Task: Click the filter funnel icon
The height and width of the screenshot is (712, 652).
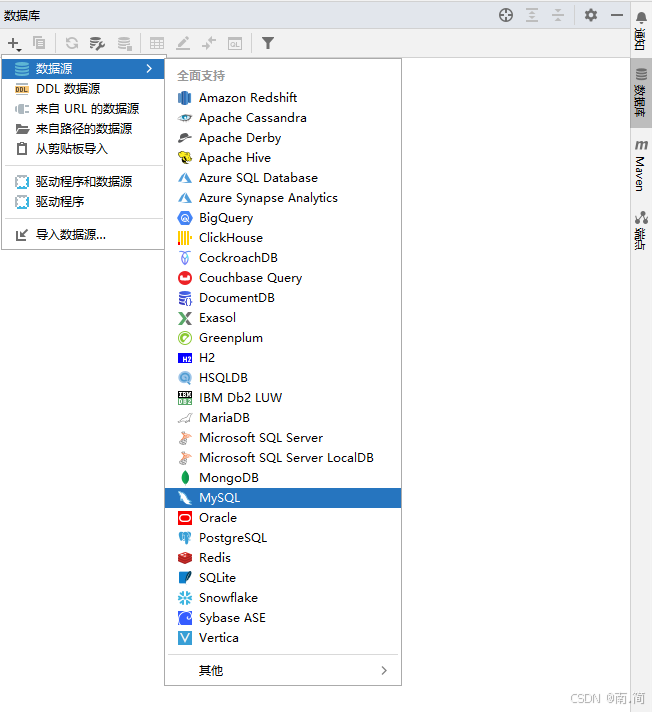Action: tap(268, 43)
